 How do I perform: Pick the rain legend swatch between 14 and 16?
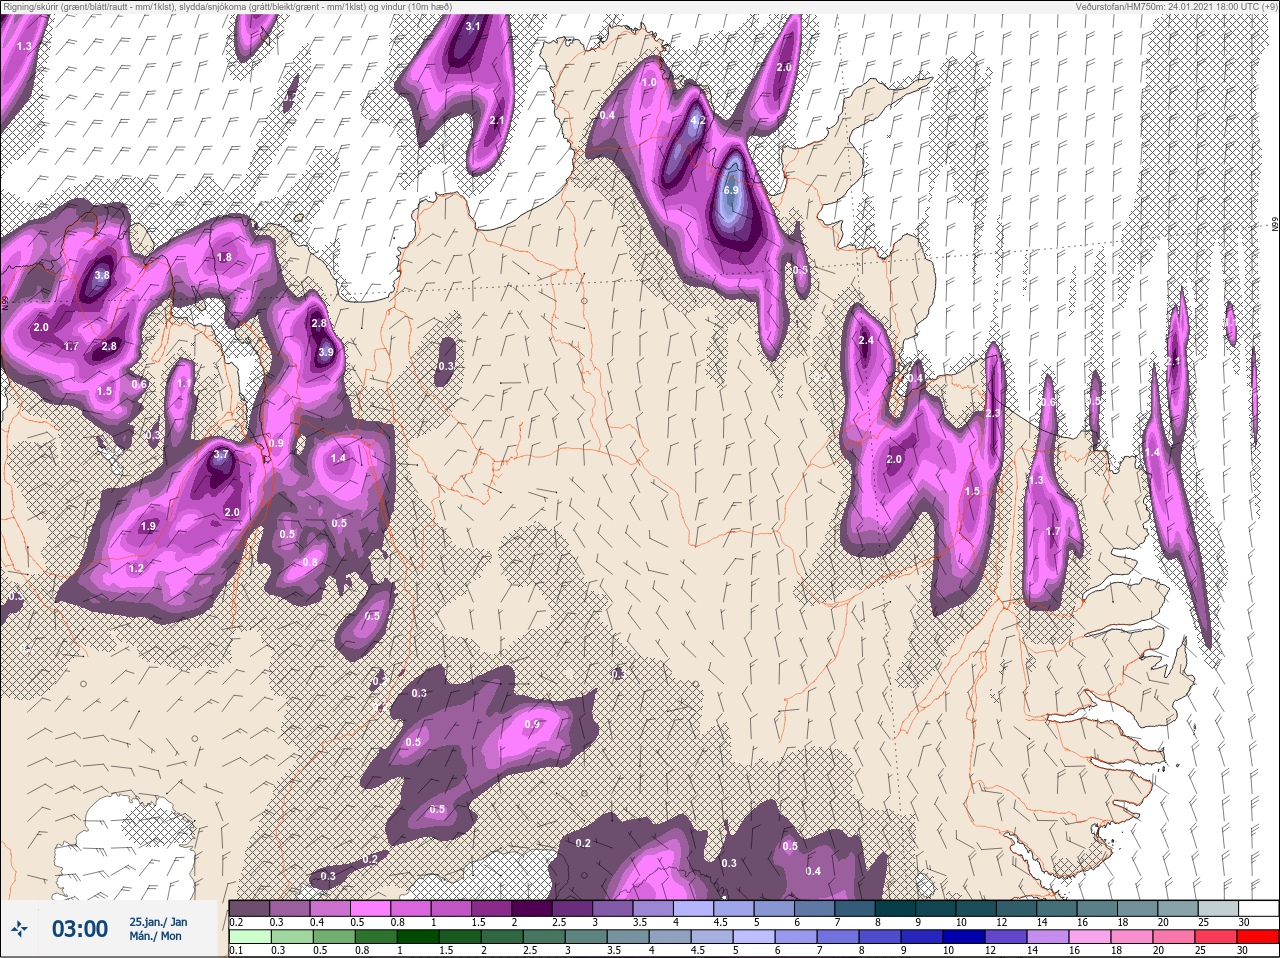(x=1049, y=937)
